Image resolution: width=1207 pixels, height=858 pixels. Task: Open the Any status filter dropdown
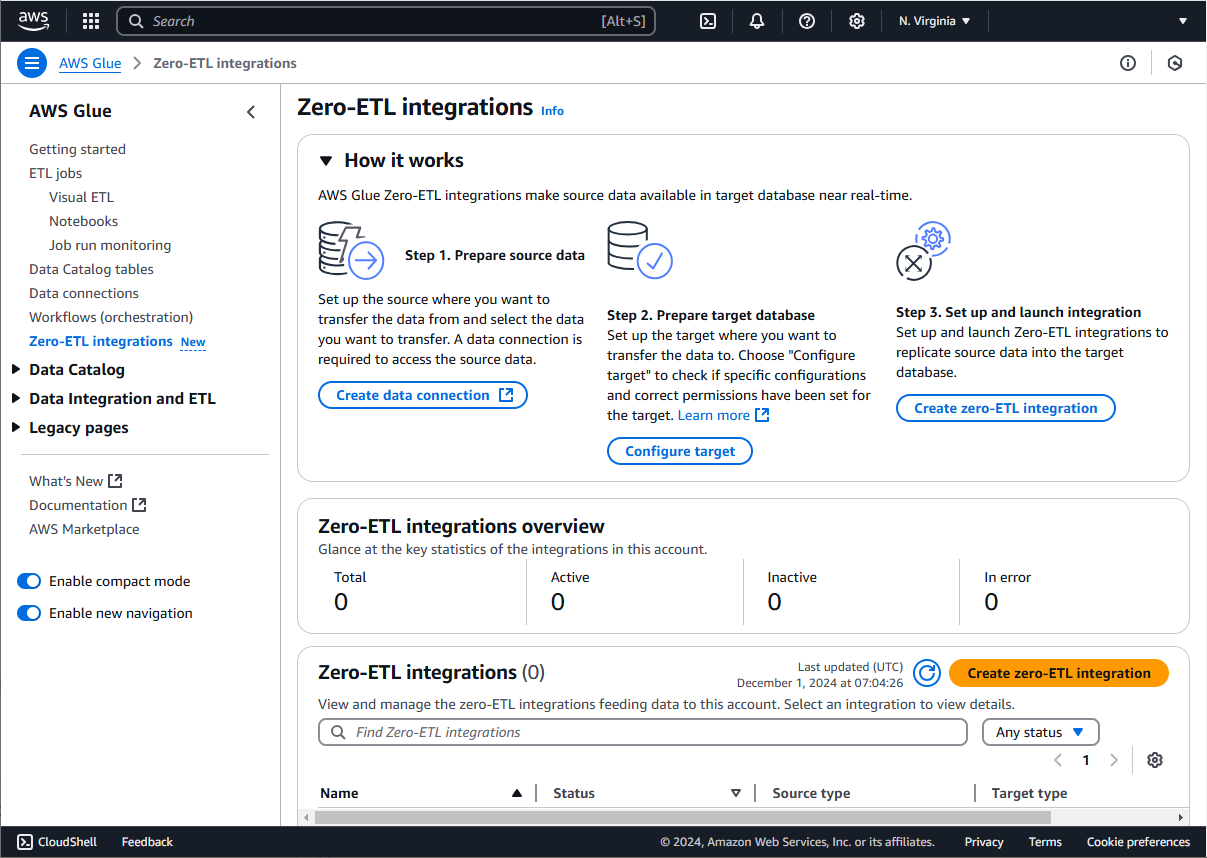coord(1040,732)
